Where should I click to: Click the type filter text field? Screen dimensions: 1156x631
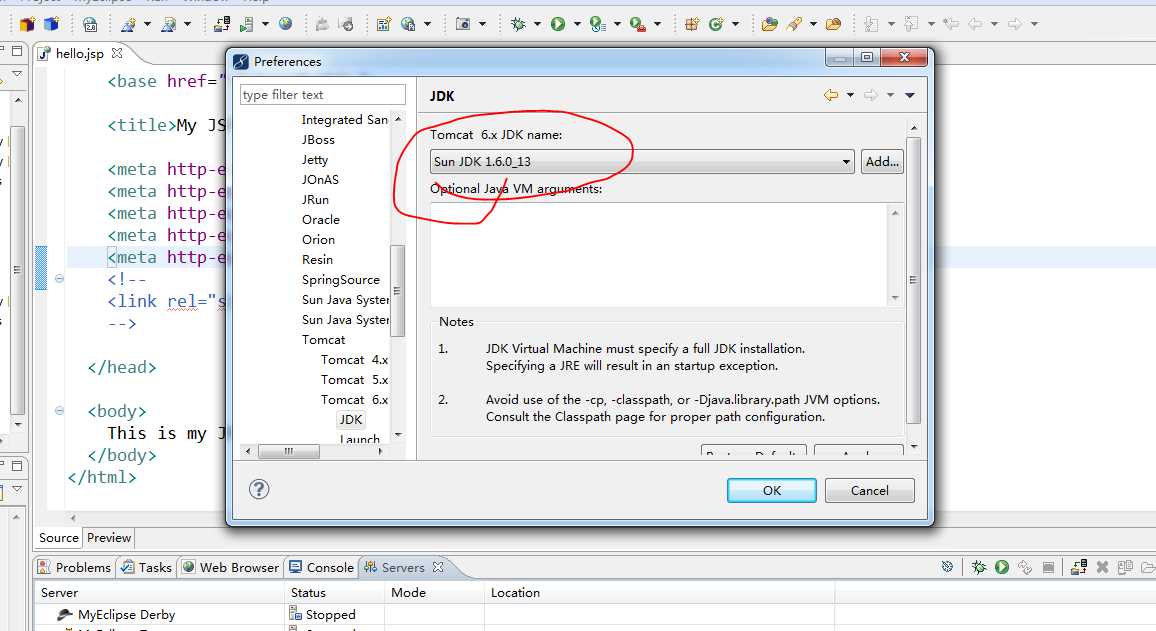(322, 94)
